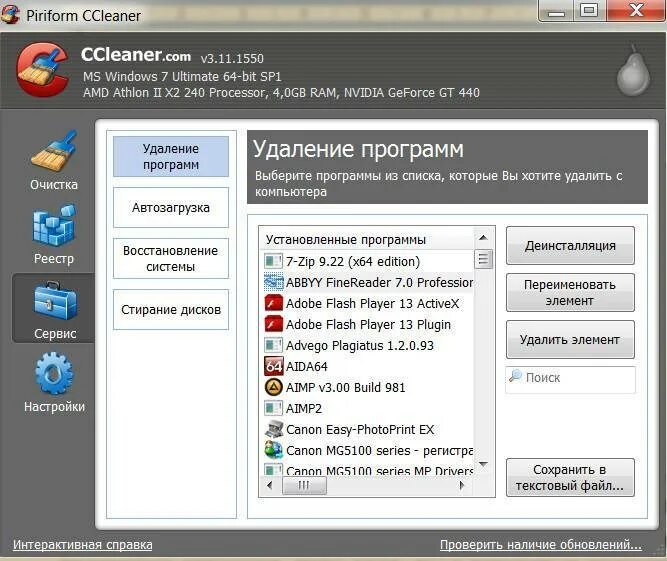Select Adobe Flash Player 13 Plugin row
The height and width of the screenshot is (561, 667).
[368, 325]
